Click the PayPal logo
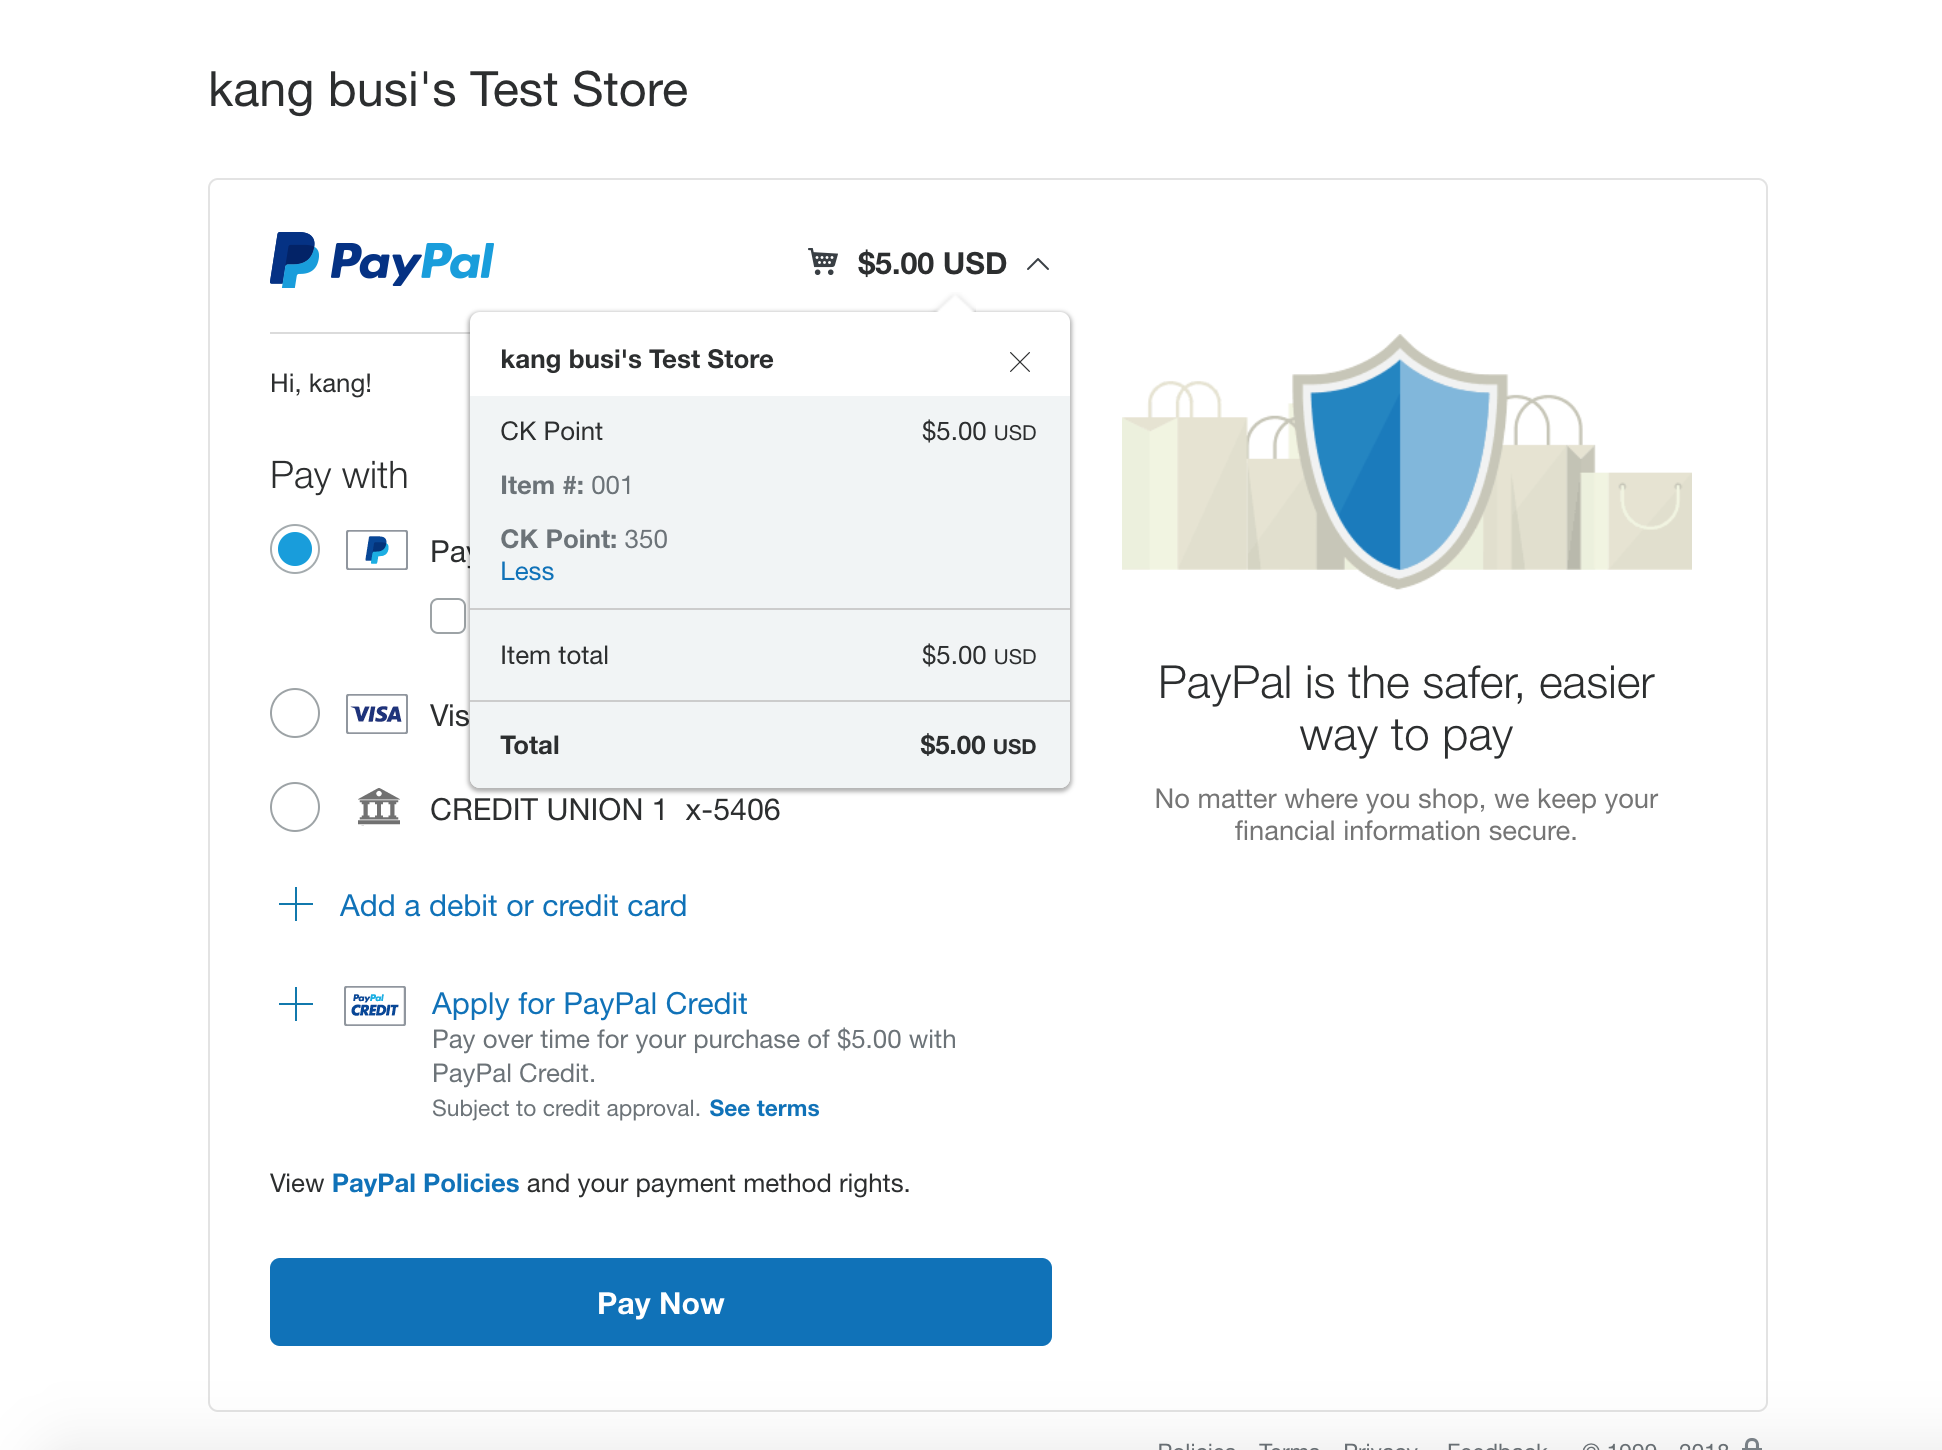 pos(382,261)
